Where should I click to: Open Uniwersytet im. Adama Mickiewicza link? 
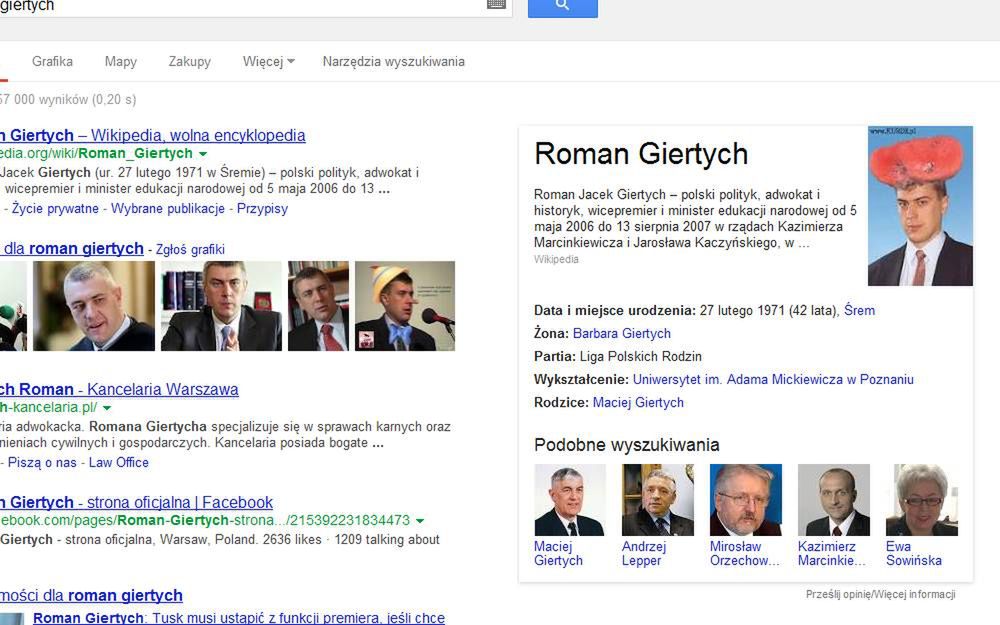point(773,379)
